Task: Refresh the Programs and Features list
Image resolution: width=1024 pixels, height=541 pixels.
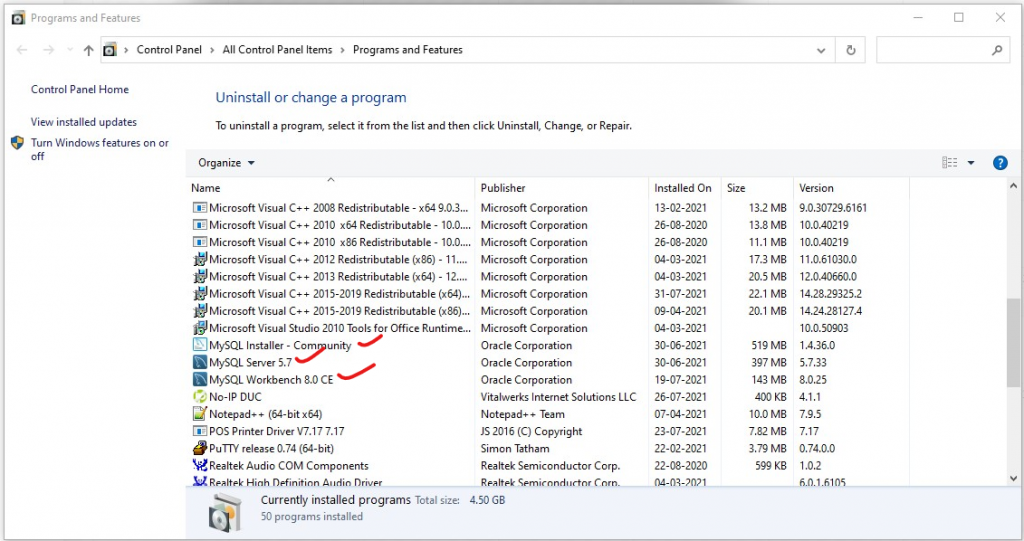Action: 850,50
